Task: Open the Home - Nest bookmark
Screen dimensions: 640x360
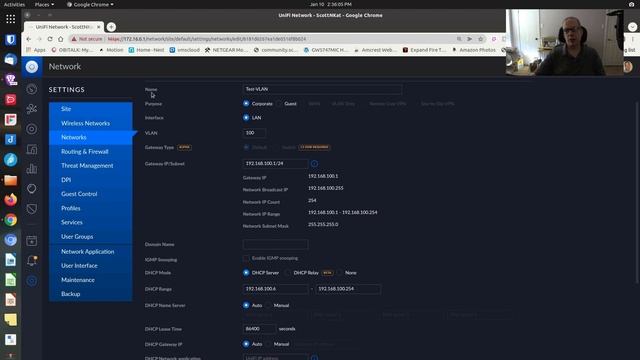Action: [x=146, y=50]
